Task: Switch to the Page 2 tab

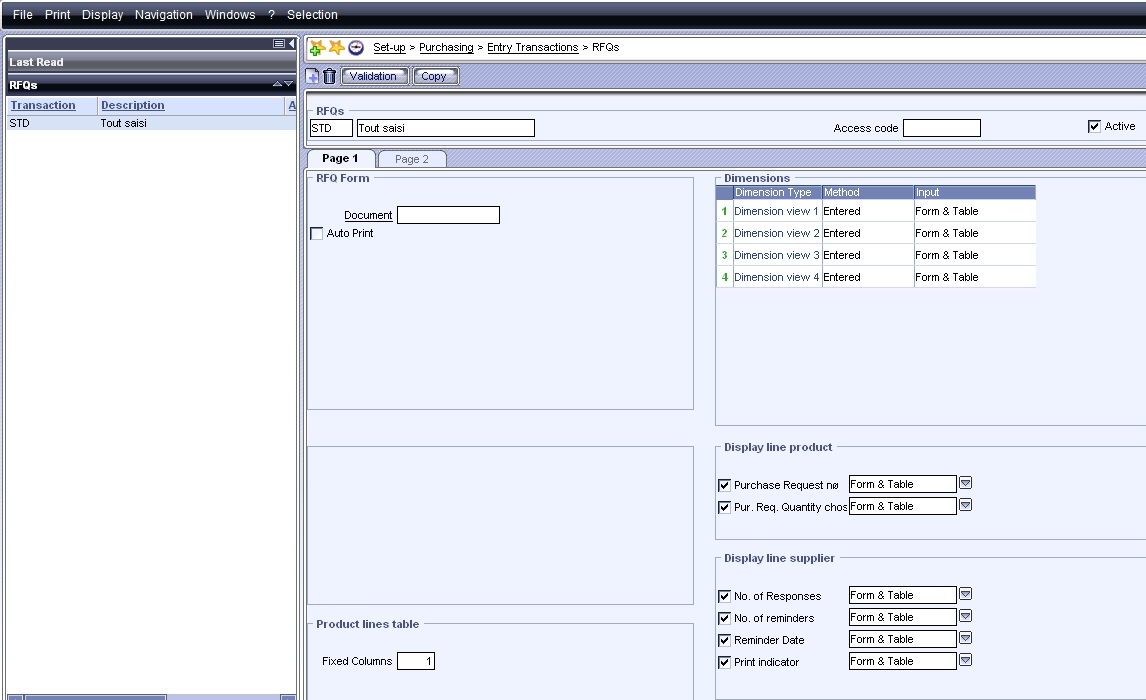Action: click(x=411, y=159)
